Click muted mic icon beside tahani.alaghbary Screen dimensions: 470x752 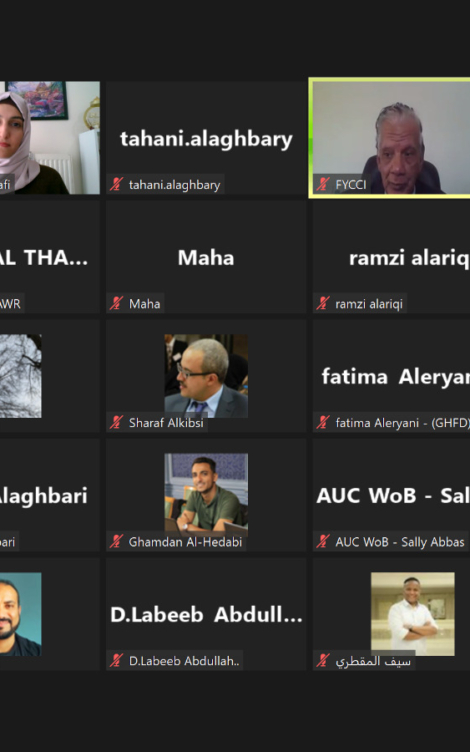tap(116, 184)
